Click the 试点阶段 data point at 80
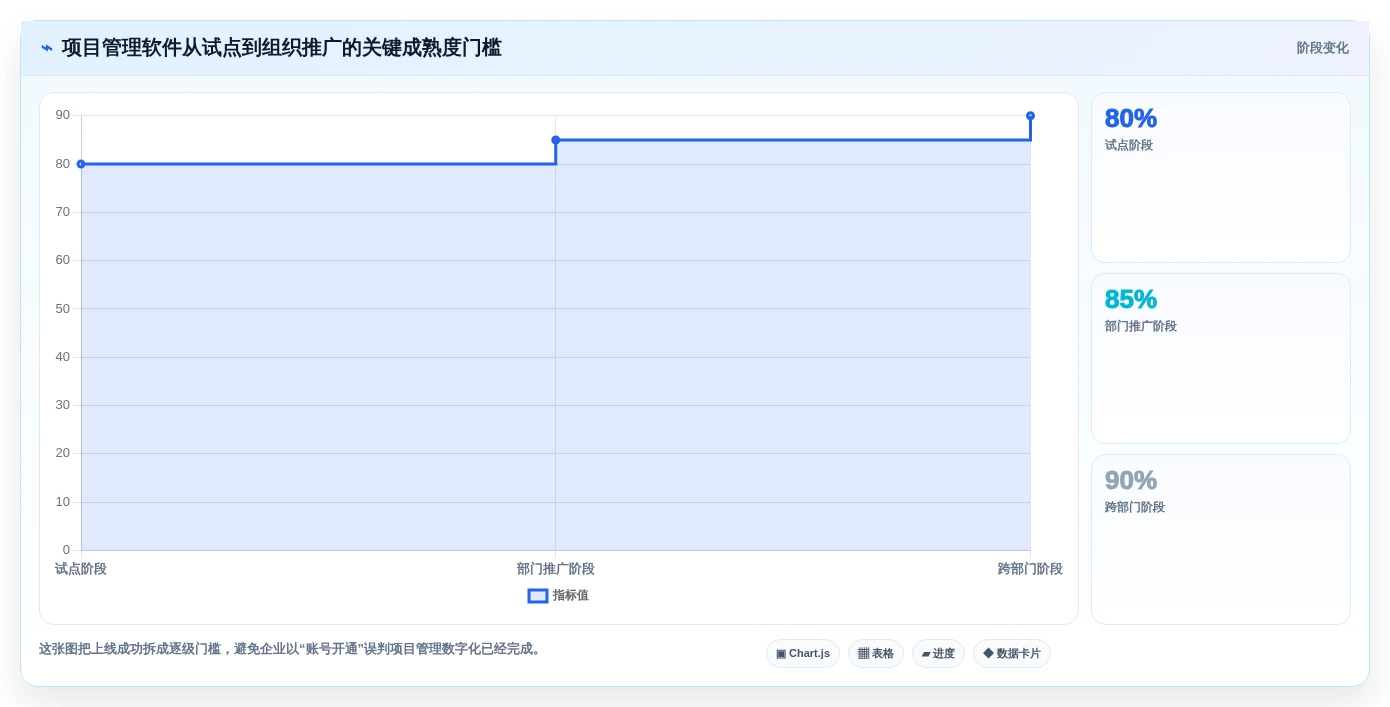The width and height of the screenshot is (1390, 707). point(81,164)
